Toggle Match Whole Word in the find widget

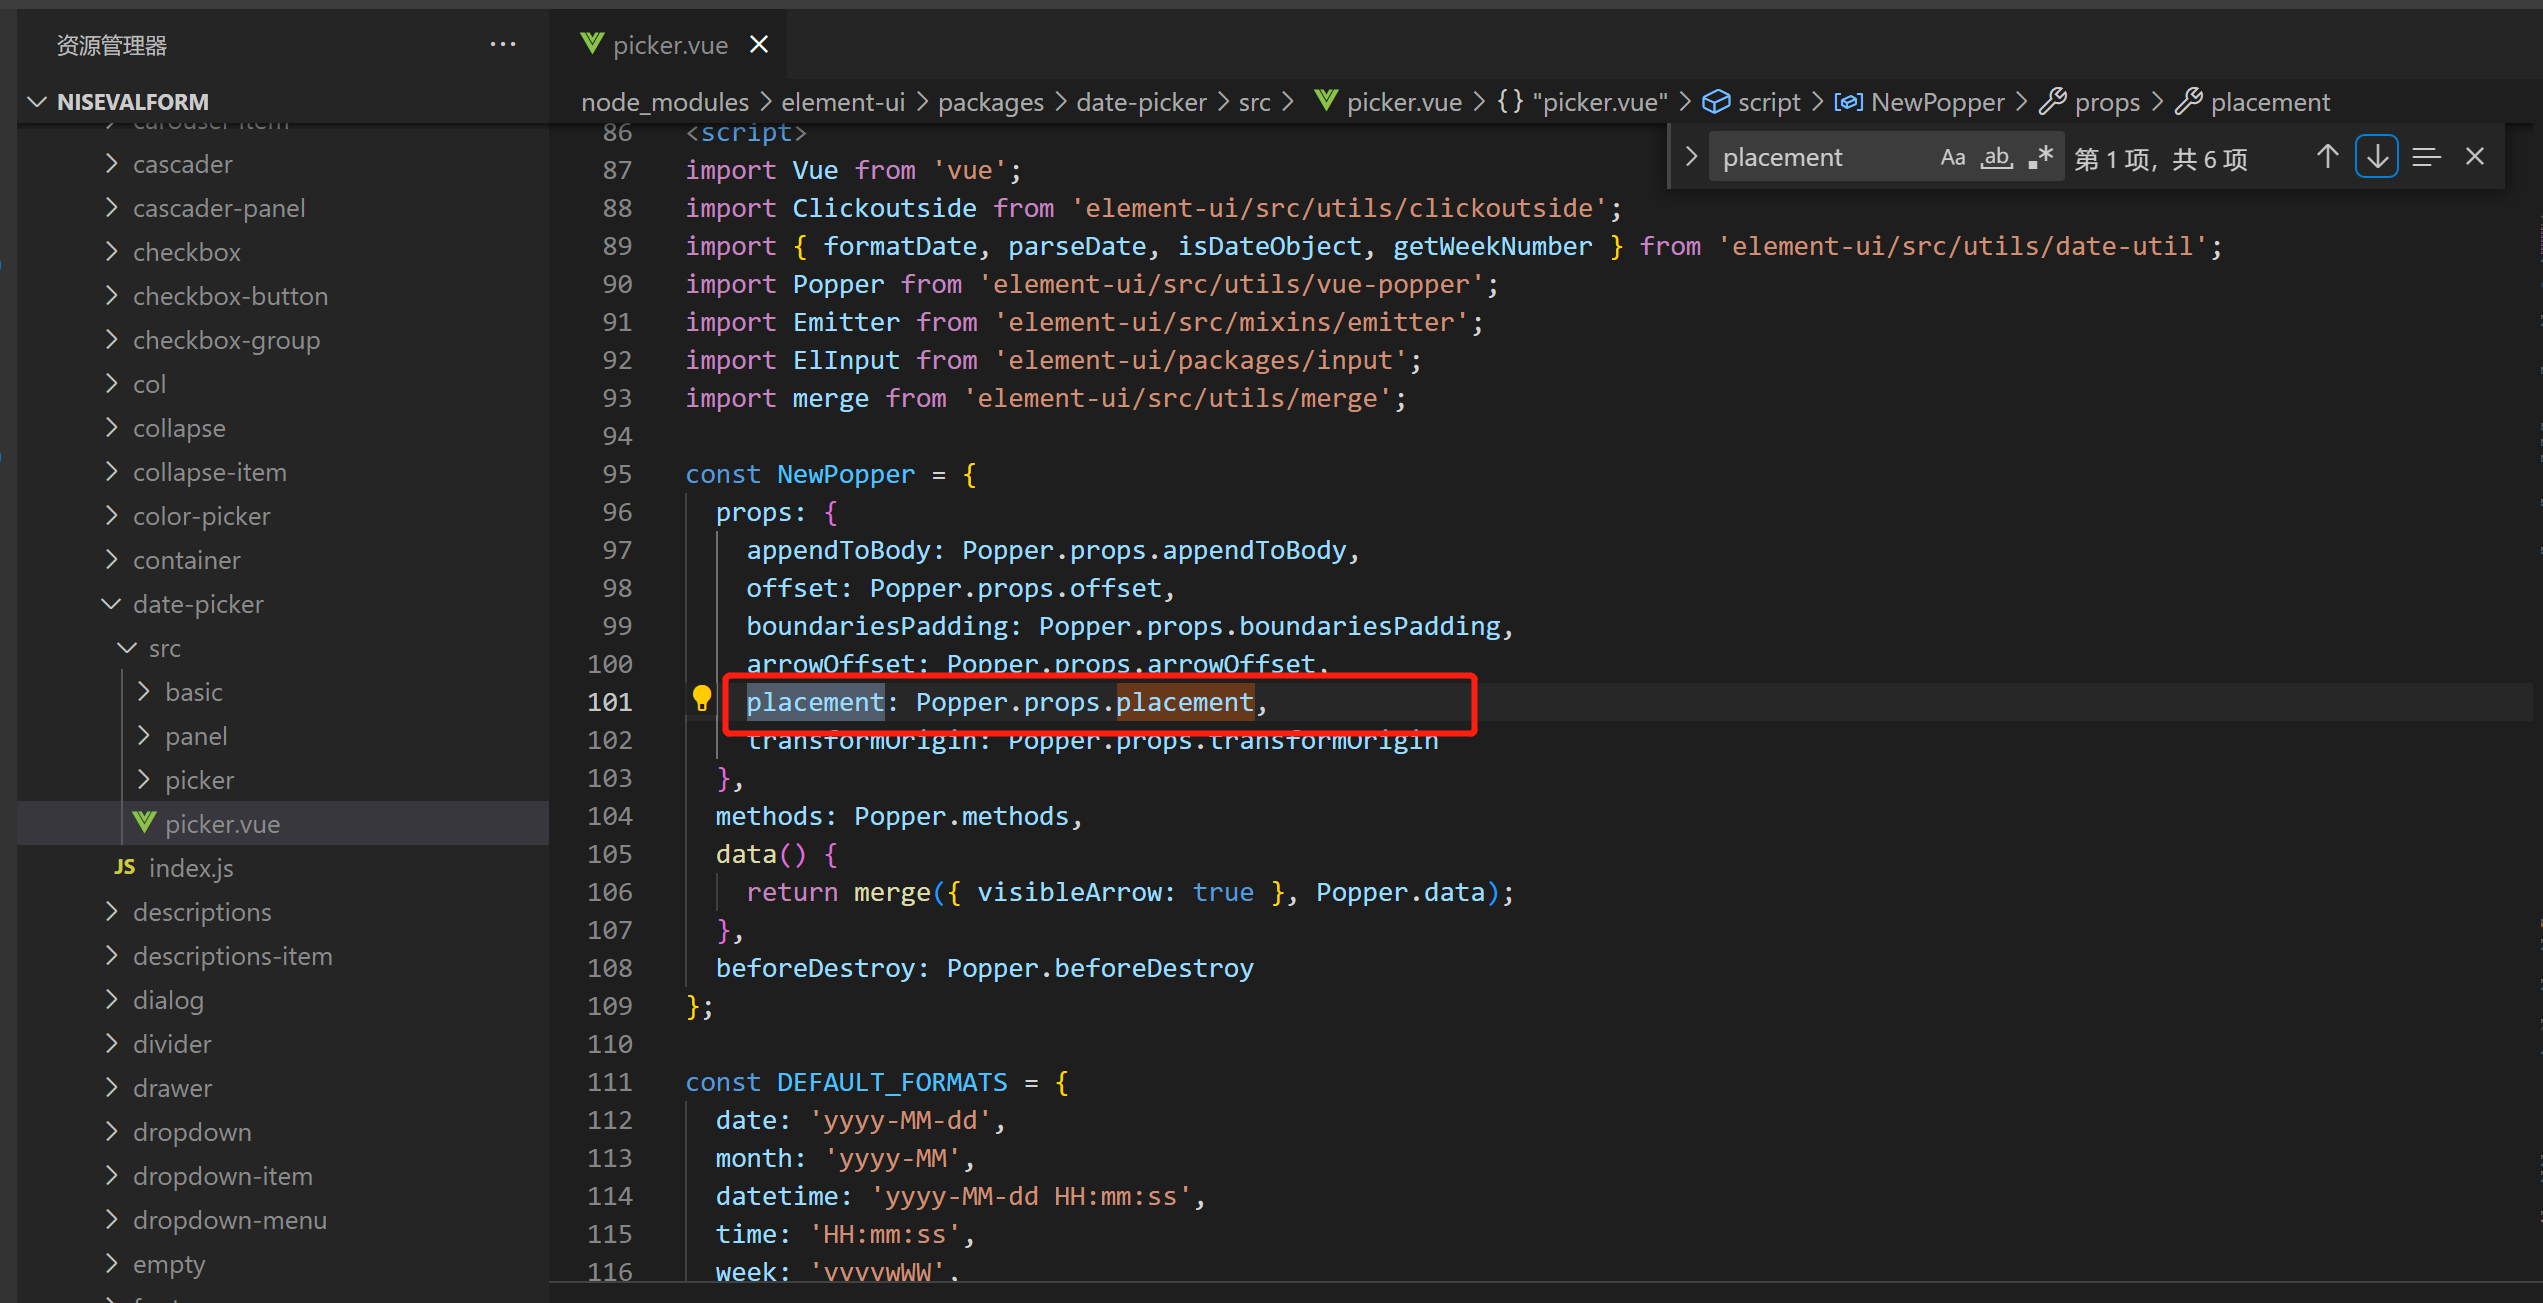tap(1996, 157)
